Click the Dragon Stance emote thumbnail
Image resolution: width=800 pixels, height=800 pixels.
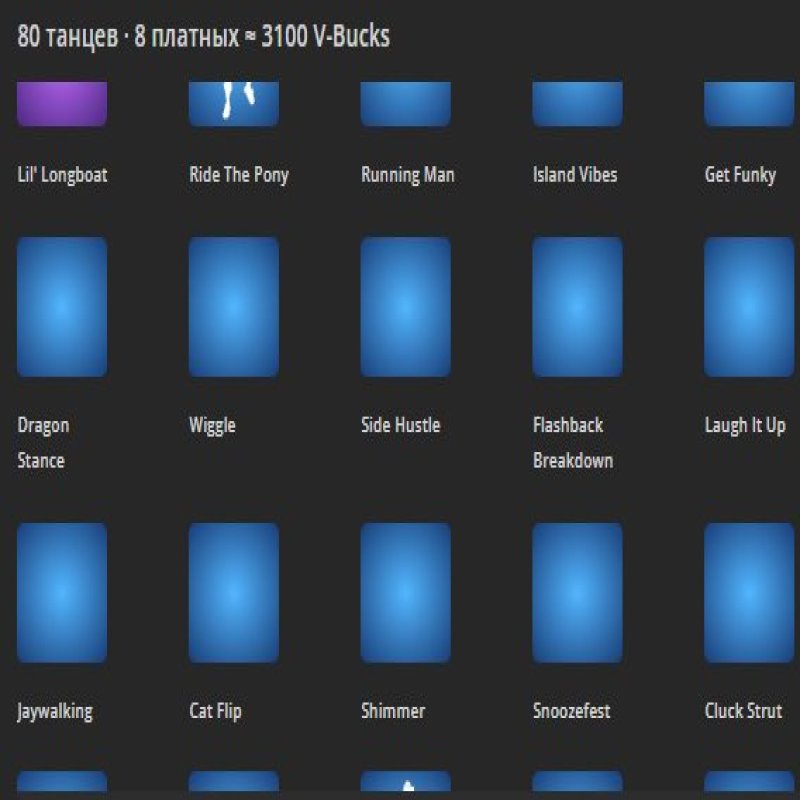(62, 307)
